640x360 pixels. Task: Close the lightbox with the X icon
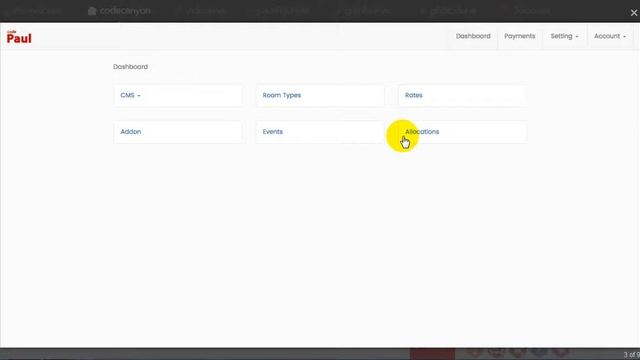click(633, 13)
